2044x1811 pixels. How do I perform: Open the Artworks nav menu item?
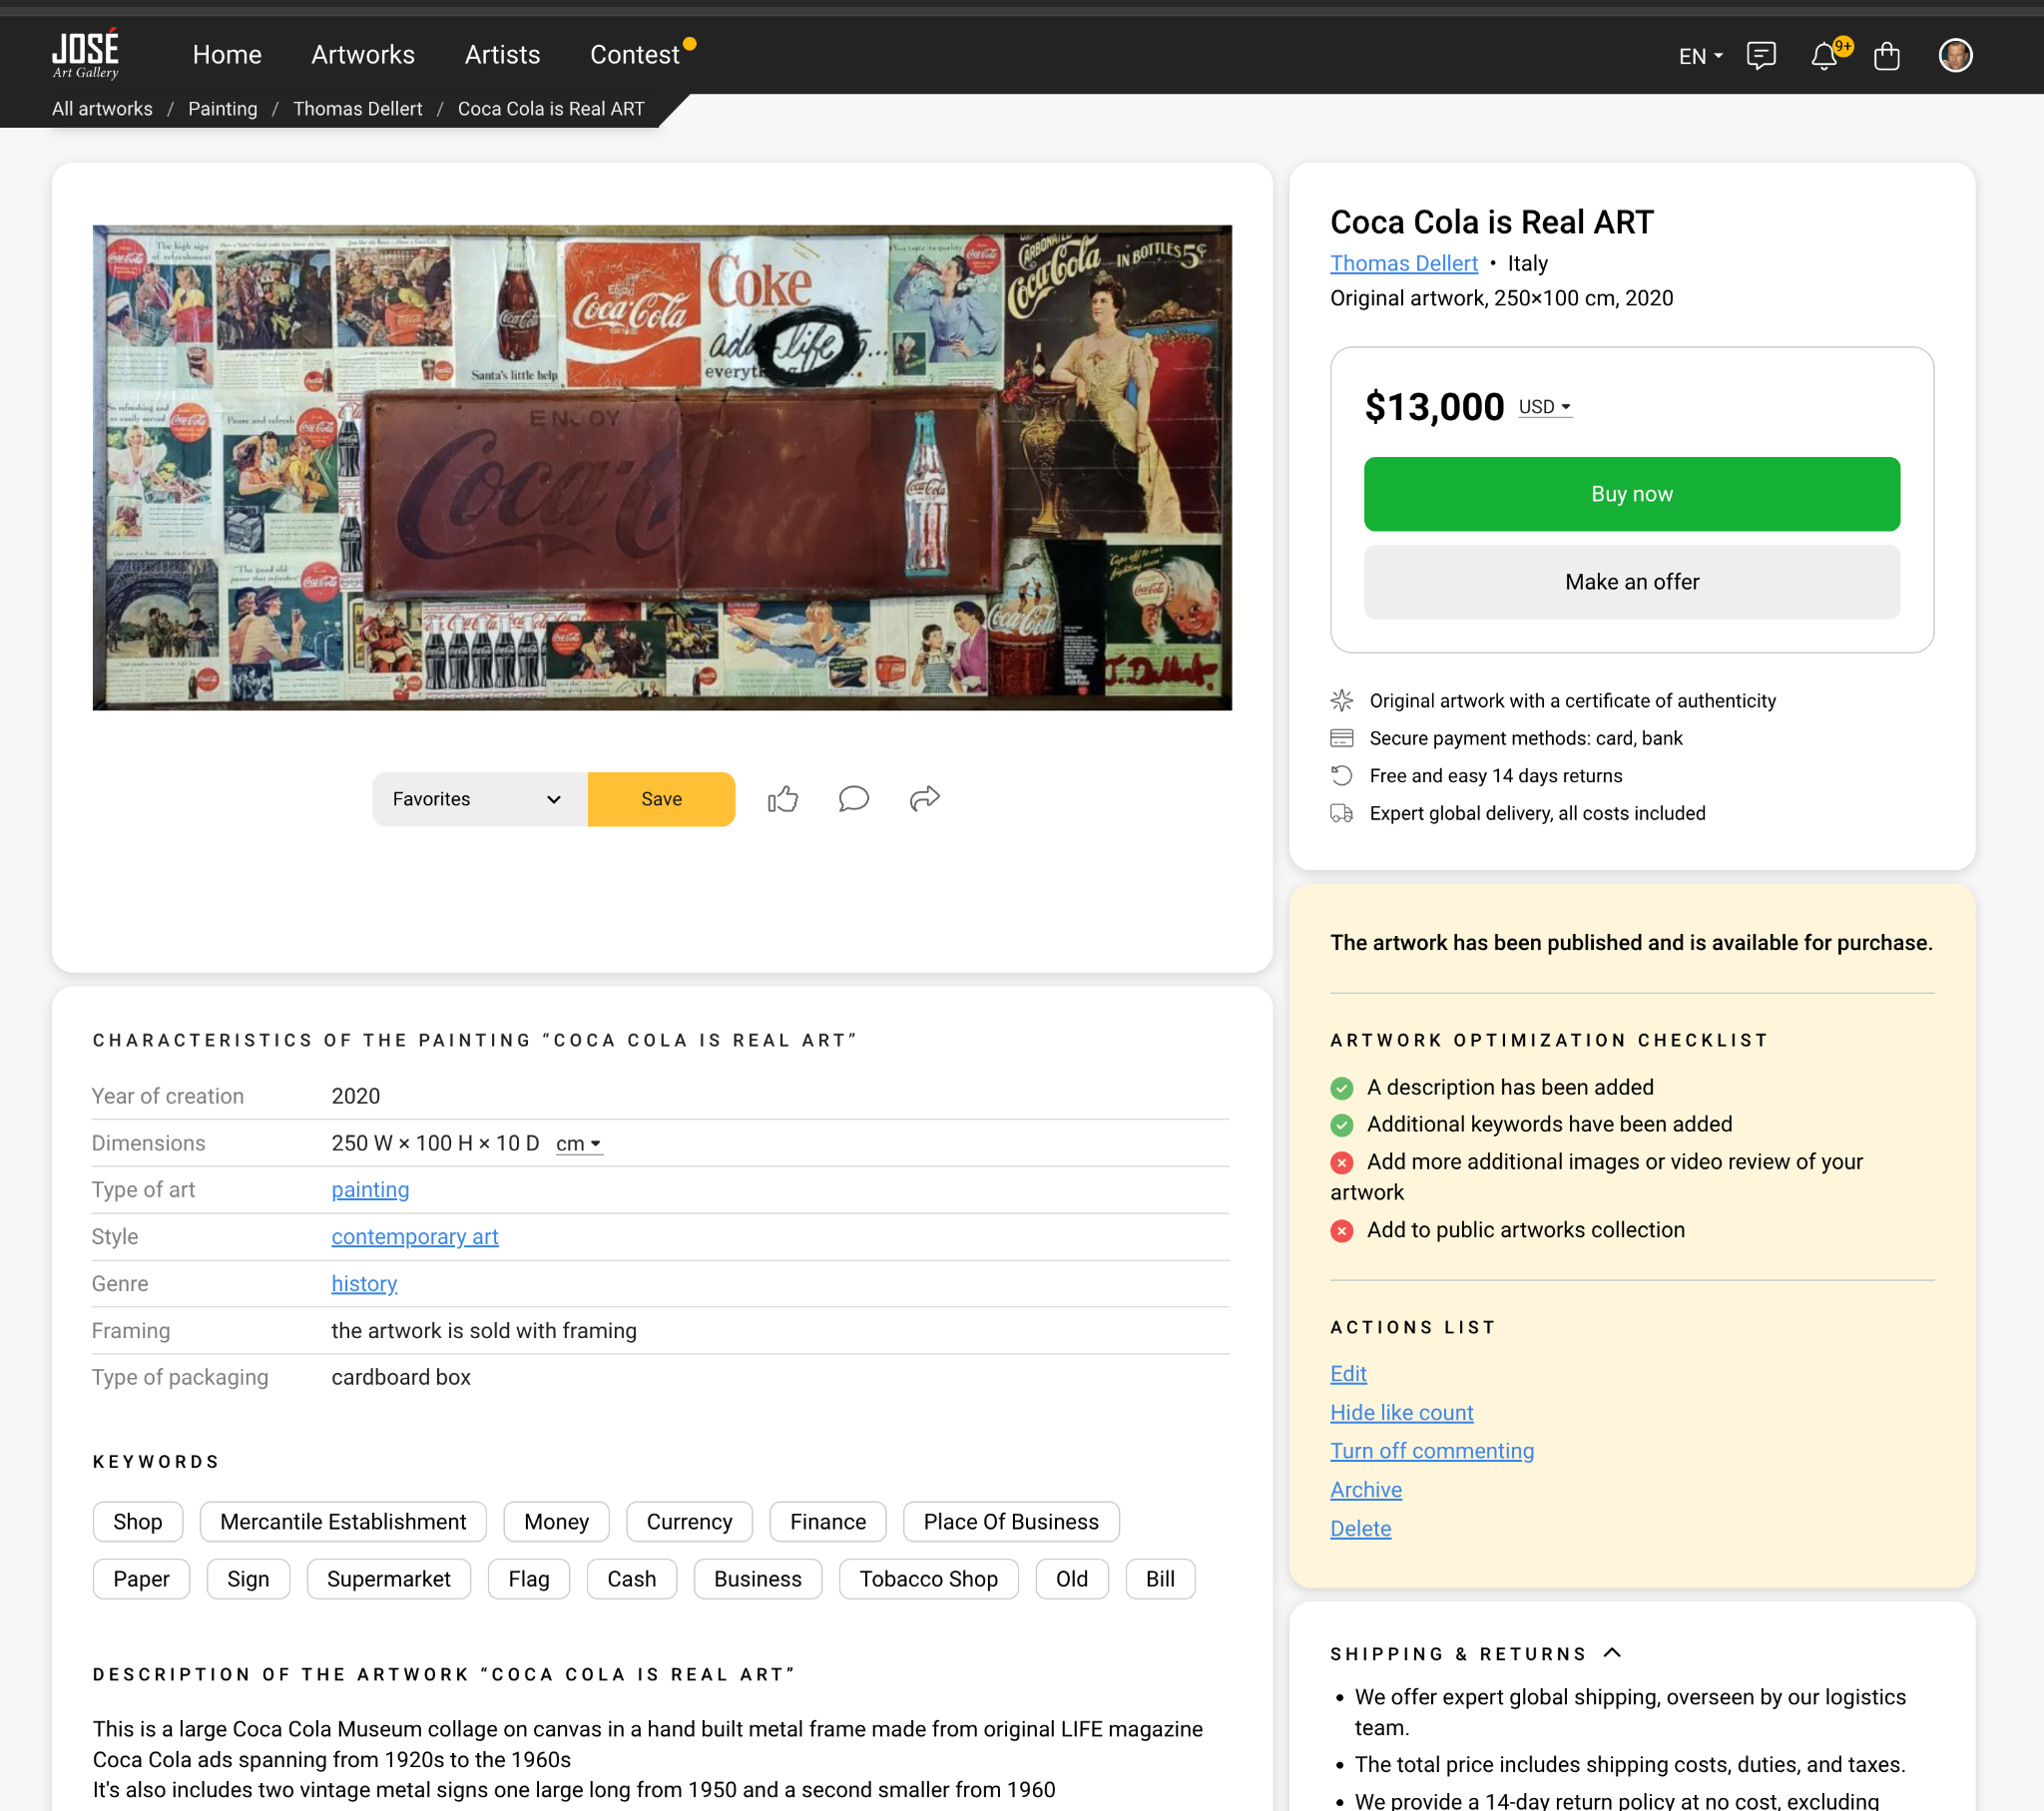(363, 54)
